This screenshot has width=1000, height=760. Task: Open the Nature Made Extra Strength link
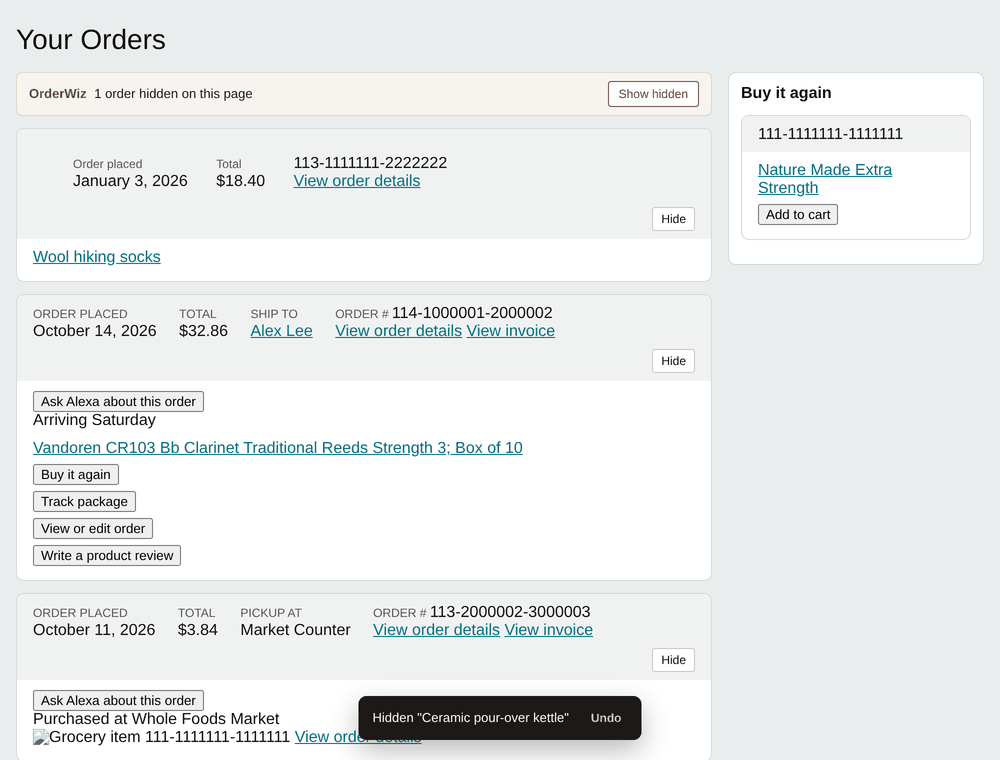(x=825, y=179)
